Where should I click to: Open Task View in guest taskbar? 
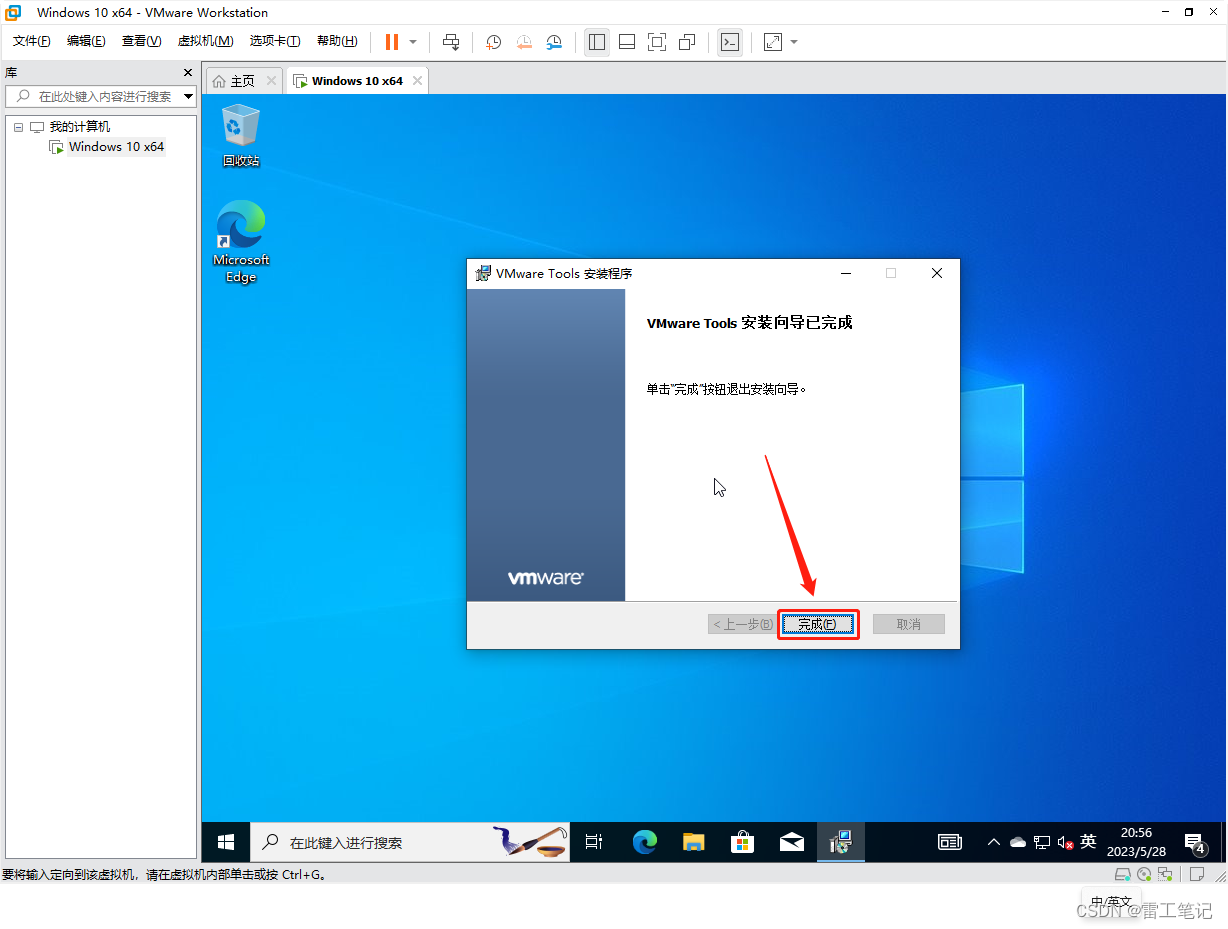click(594, 842)
